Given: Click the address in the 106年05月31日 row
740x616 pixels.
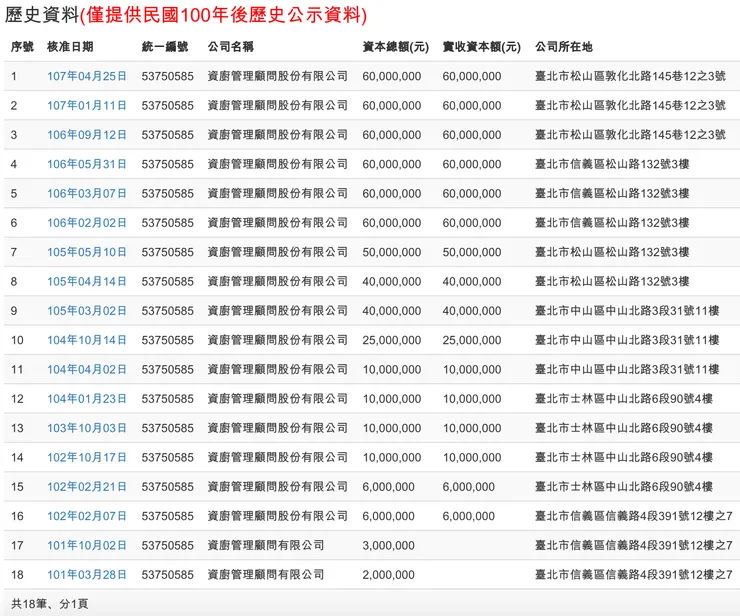Looking at the screenshot, I should pos(612,164).
